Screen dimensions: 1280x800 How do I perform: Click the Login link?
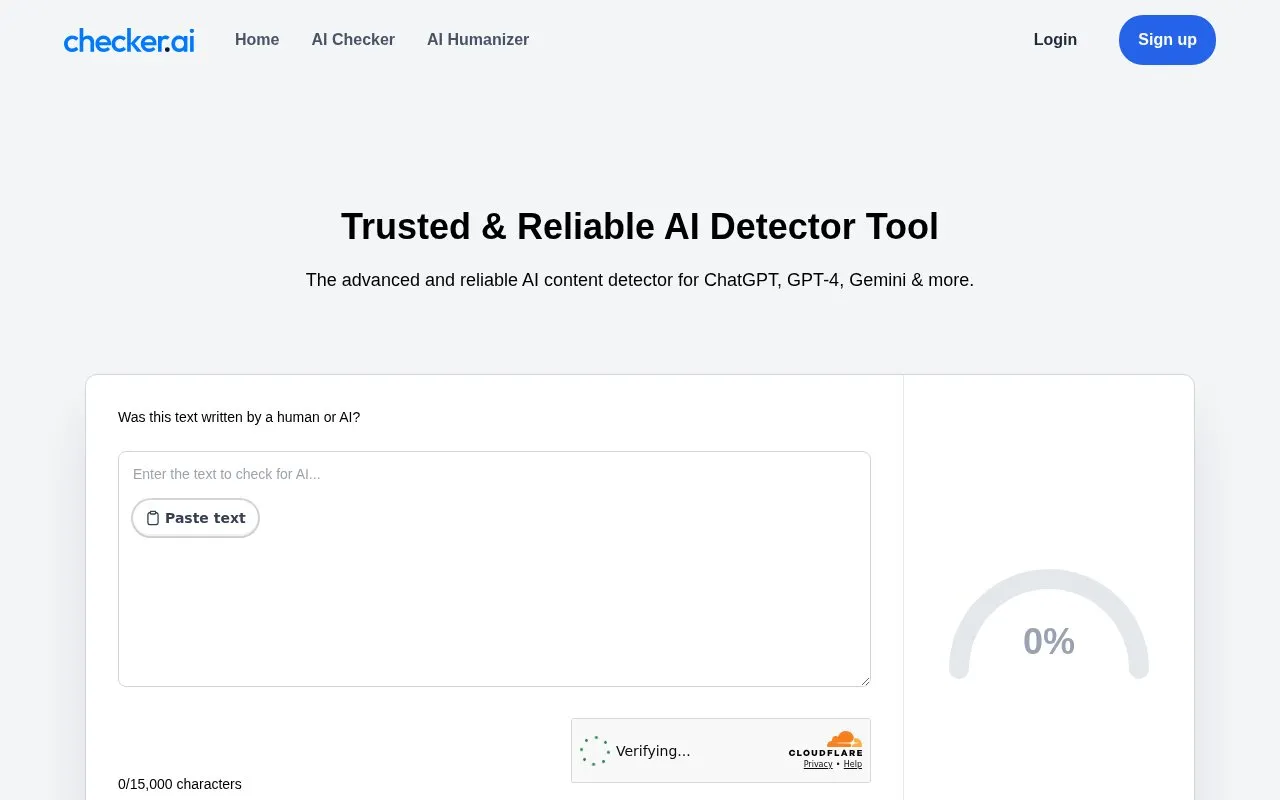tap(1055, 40)
